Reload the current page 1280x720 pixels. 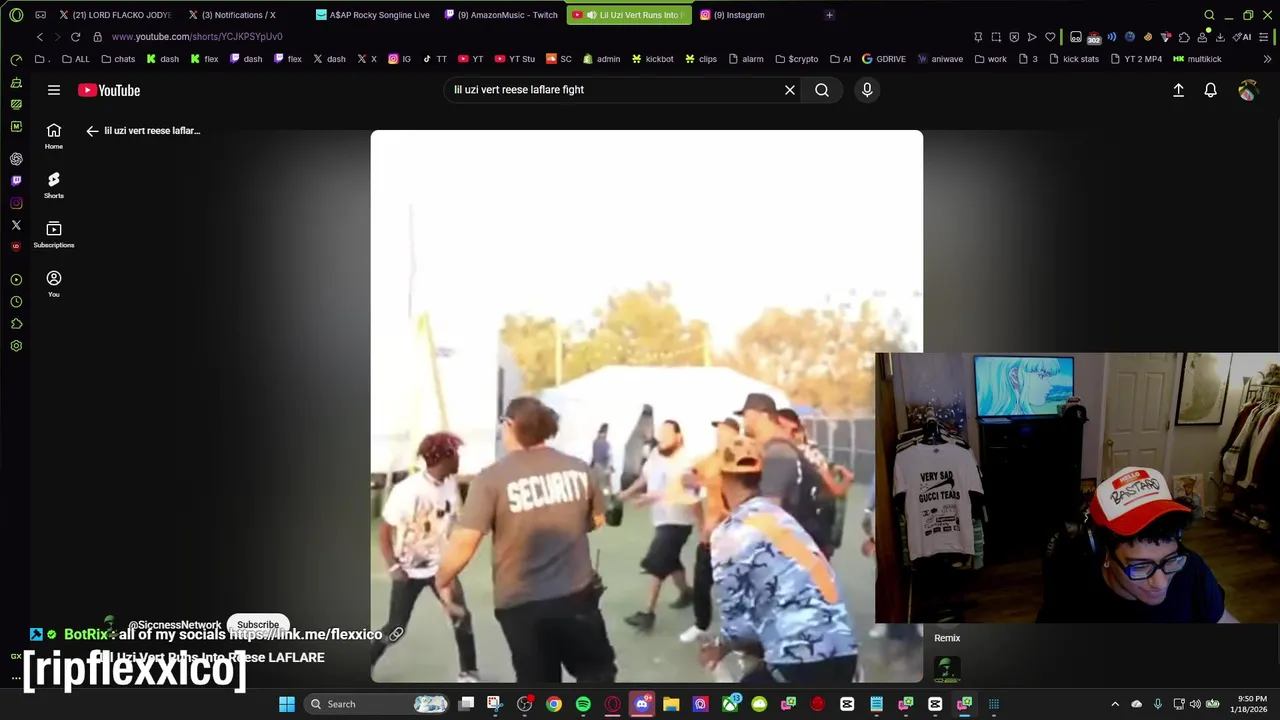tap(75, 37)
